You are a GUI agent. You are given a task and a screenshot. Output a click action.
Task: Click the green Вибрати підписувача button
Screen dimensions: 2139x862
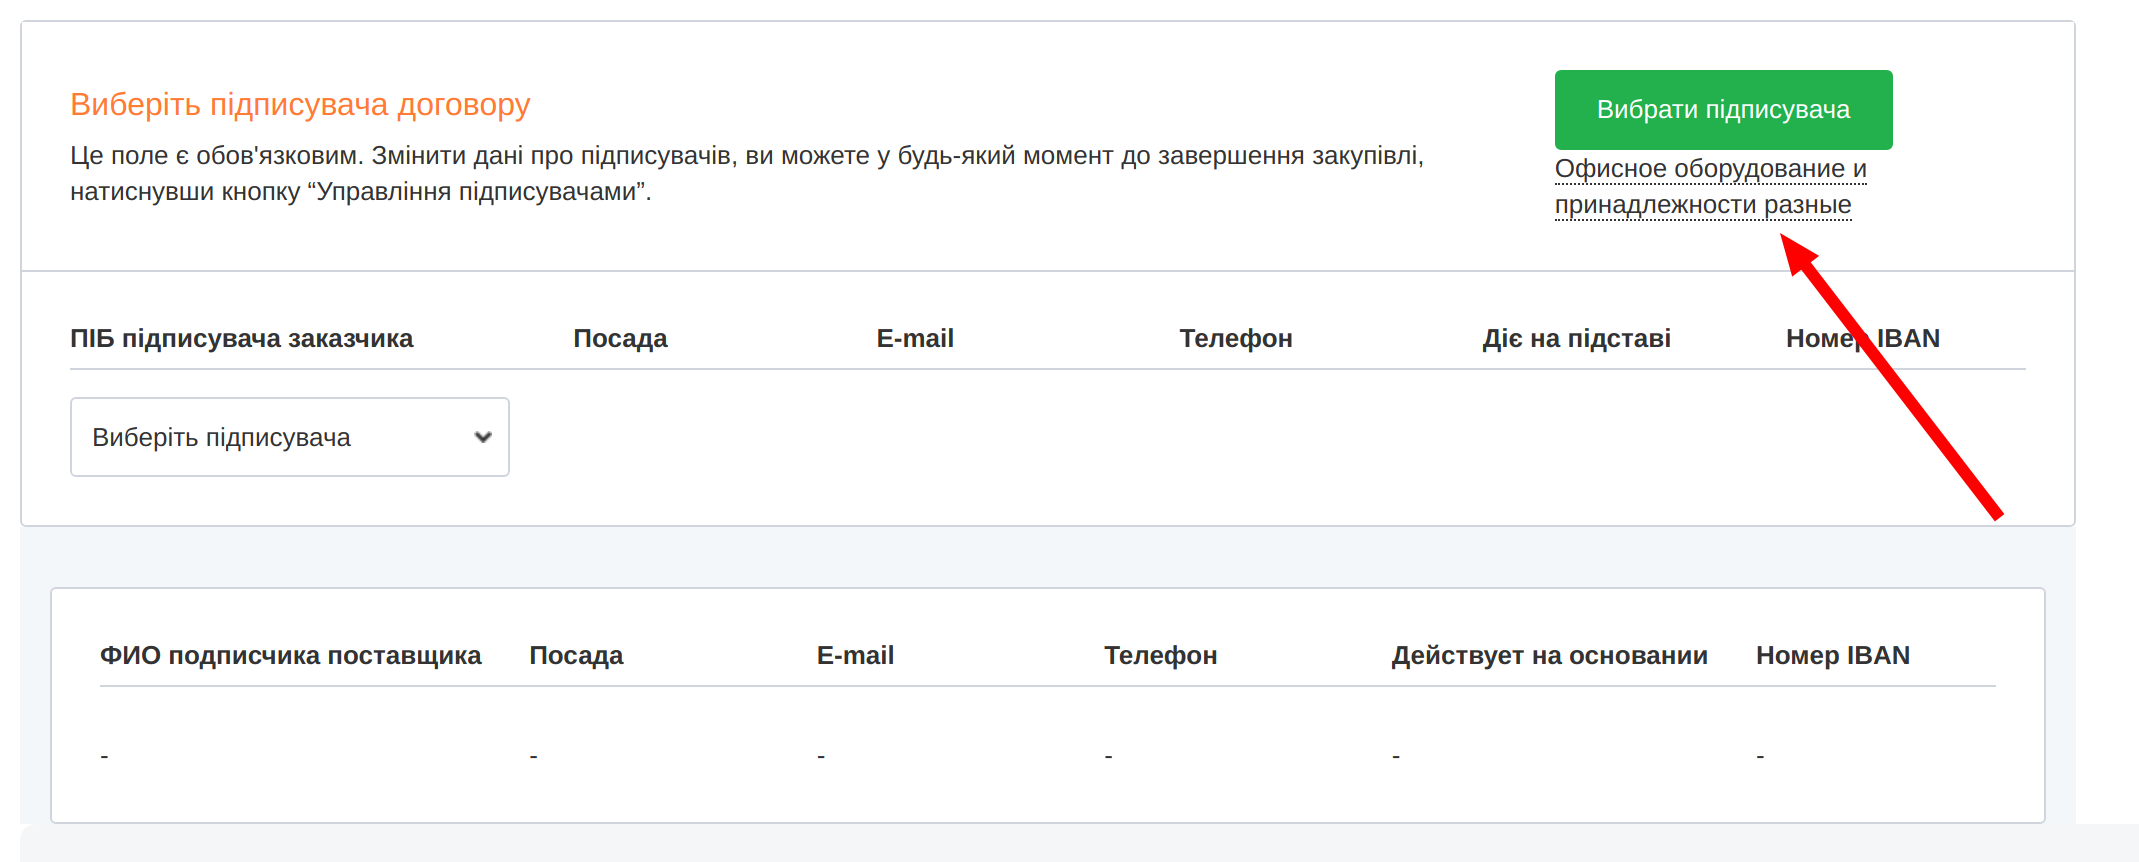pyautogui.click(x=1722, y=110)
